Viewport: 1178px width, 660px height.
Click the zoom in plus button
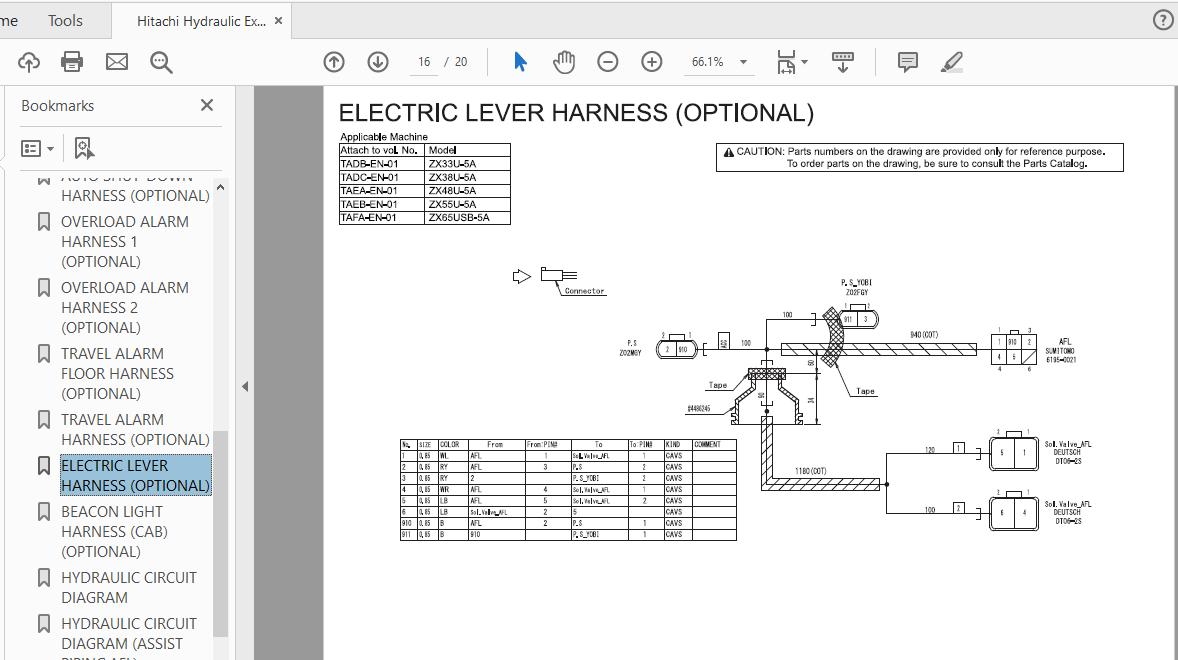(x=652, y=62)
